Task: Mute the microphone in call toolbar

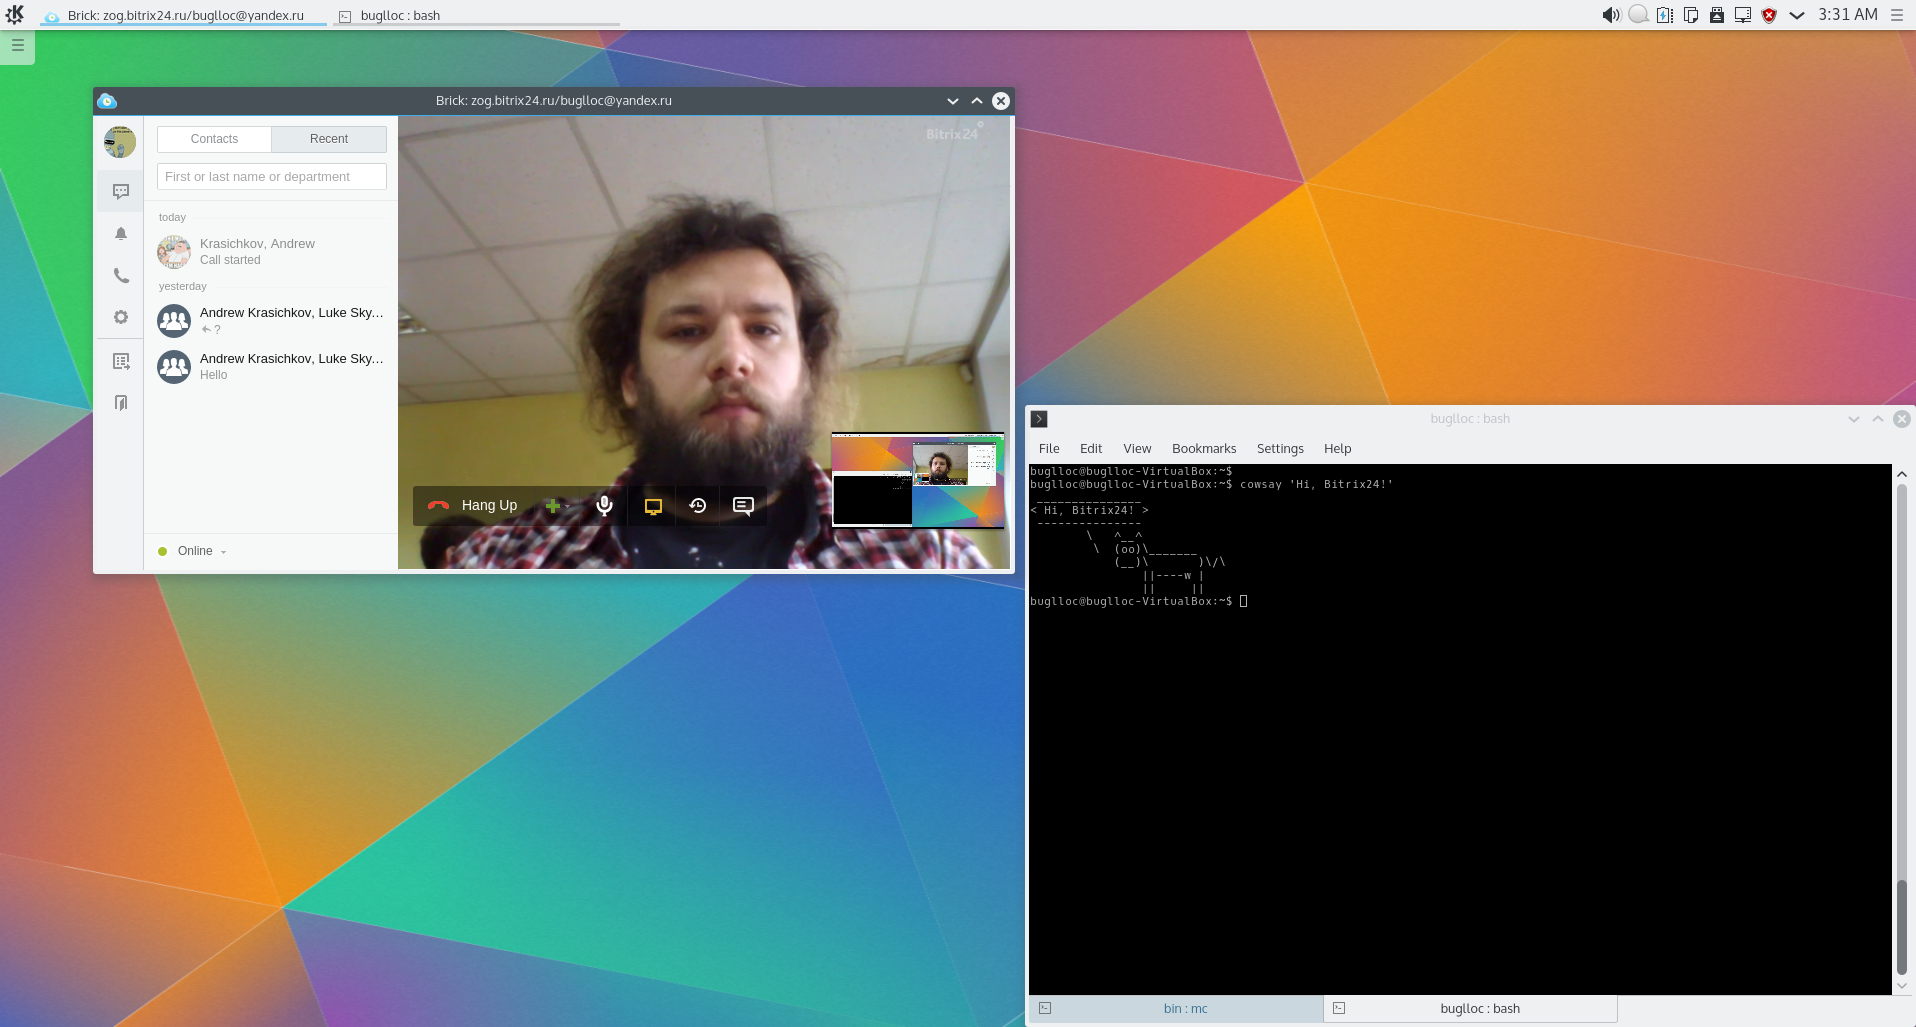Action: [605, 506]
